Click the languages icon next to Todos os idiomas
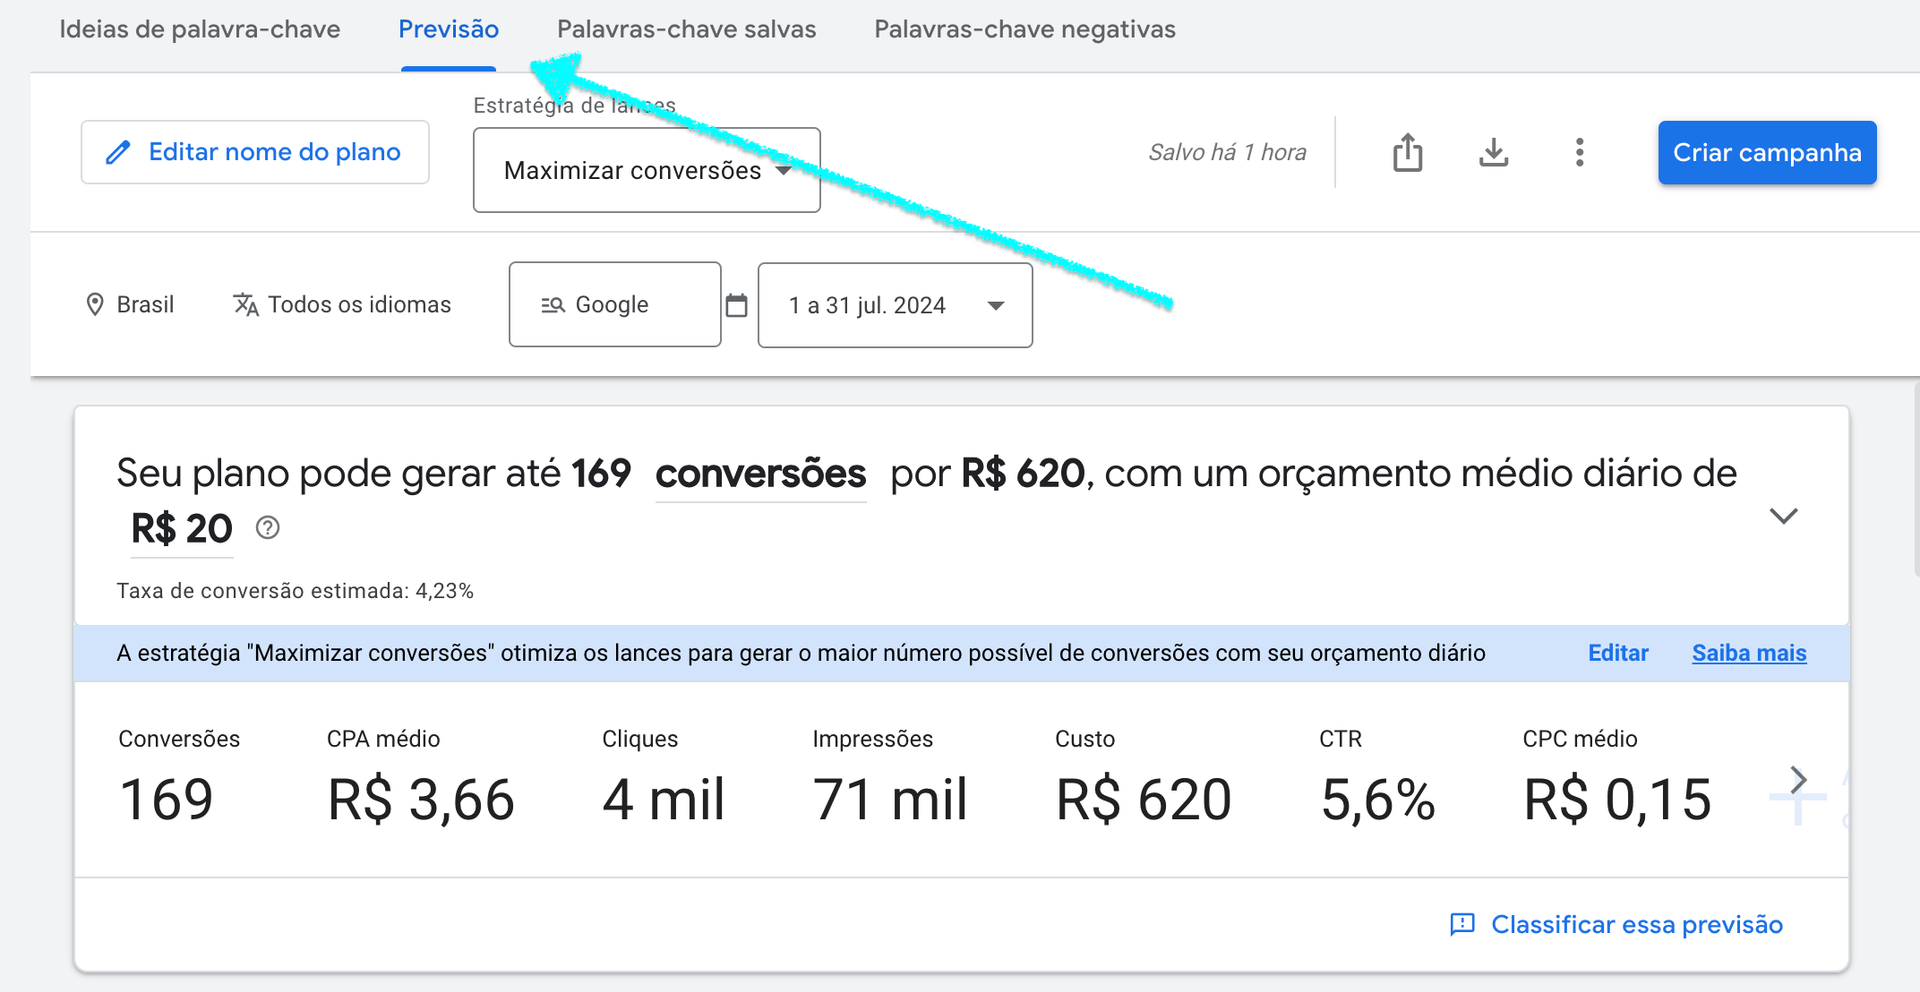The height and width of the screenshot is (992, 1920). pyautogui.click(x=245, y=304)
